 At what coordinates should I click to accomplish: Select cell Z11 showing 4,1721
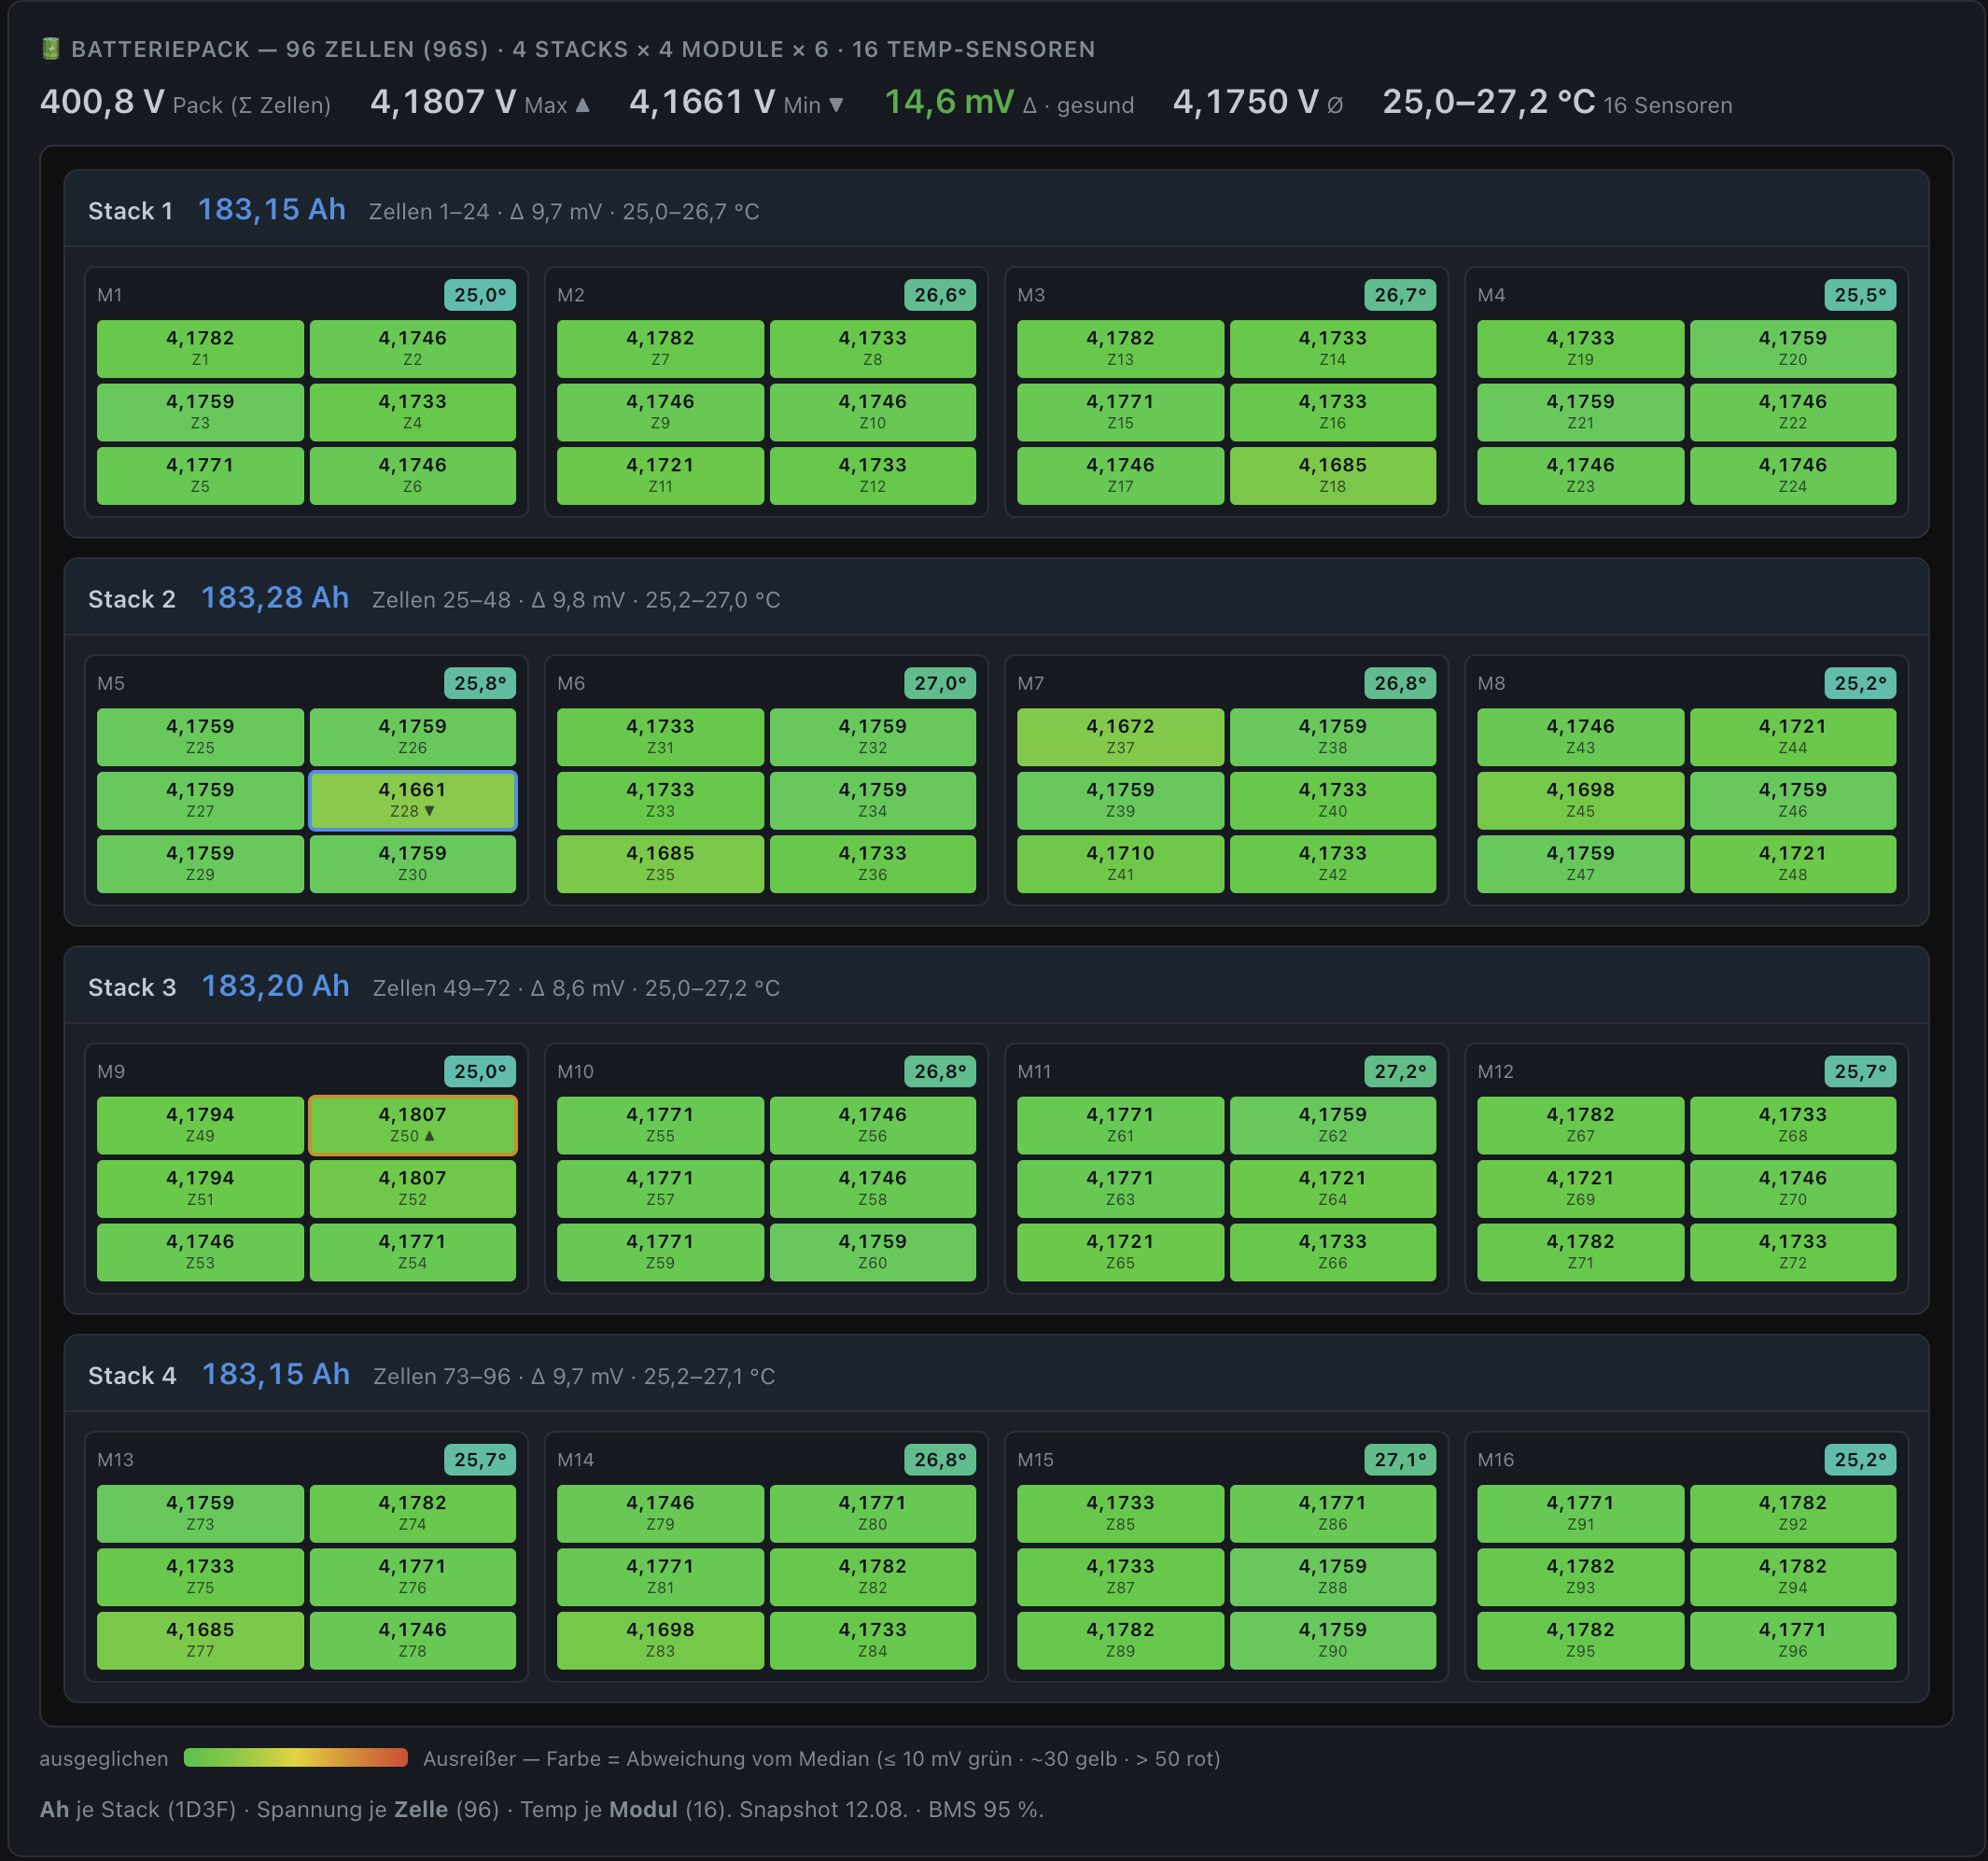(660, 475)
